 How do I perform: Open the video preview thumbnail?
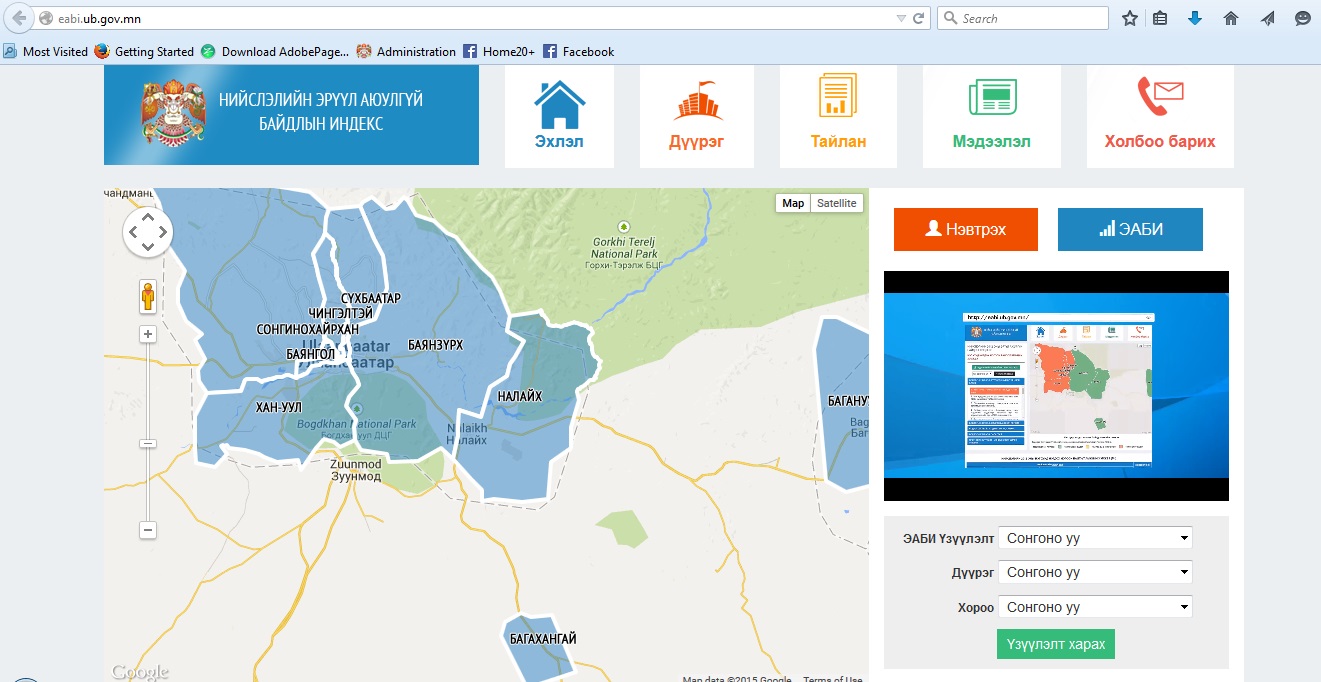(1056, 386)
